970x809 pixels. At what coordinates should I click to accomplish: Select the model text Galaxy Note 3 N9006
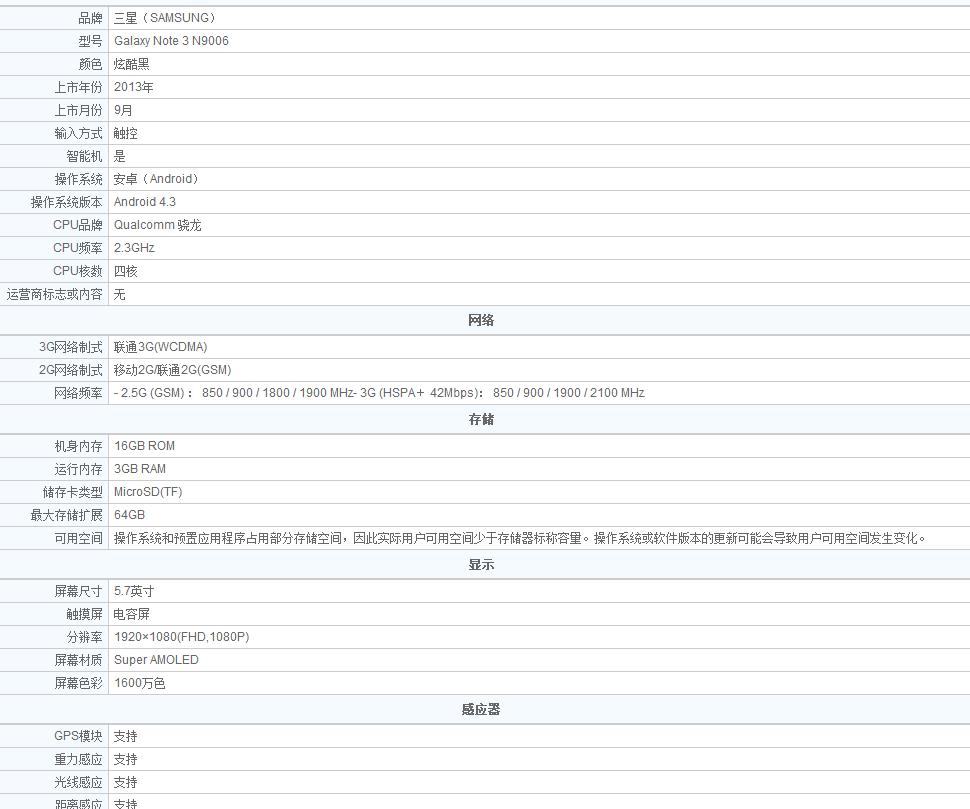[x=171, y=41]
